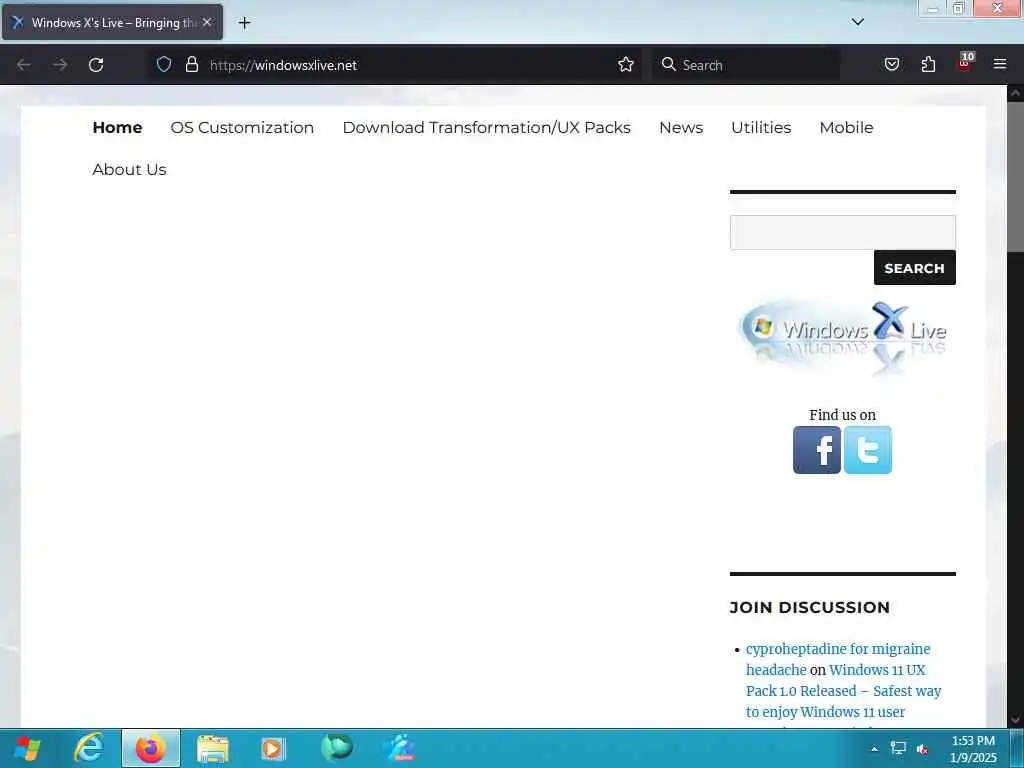Go back to previous page

point(24,65)
